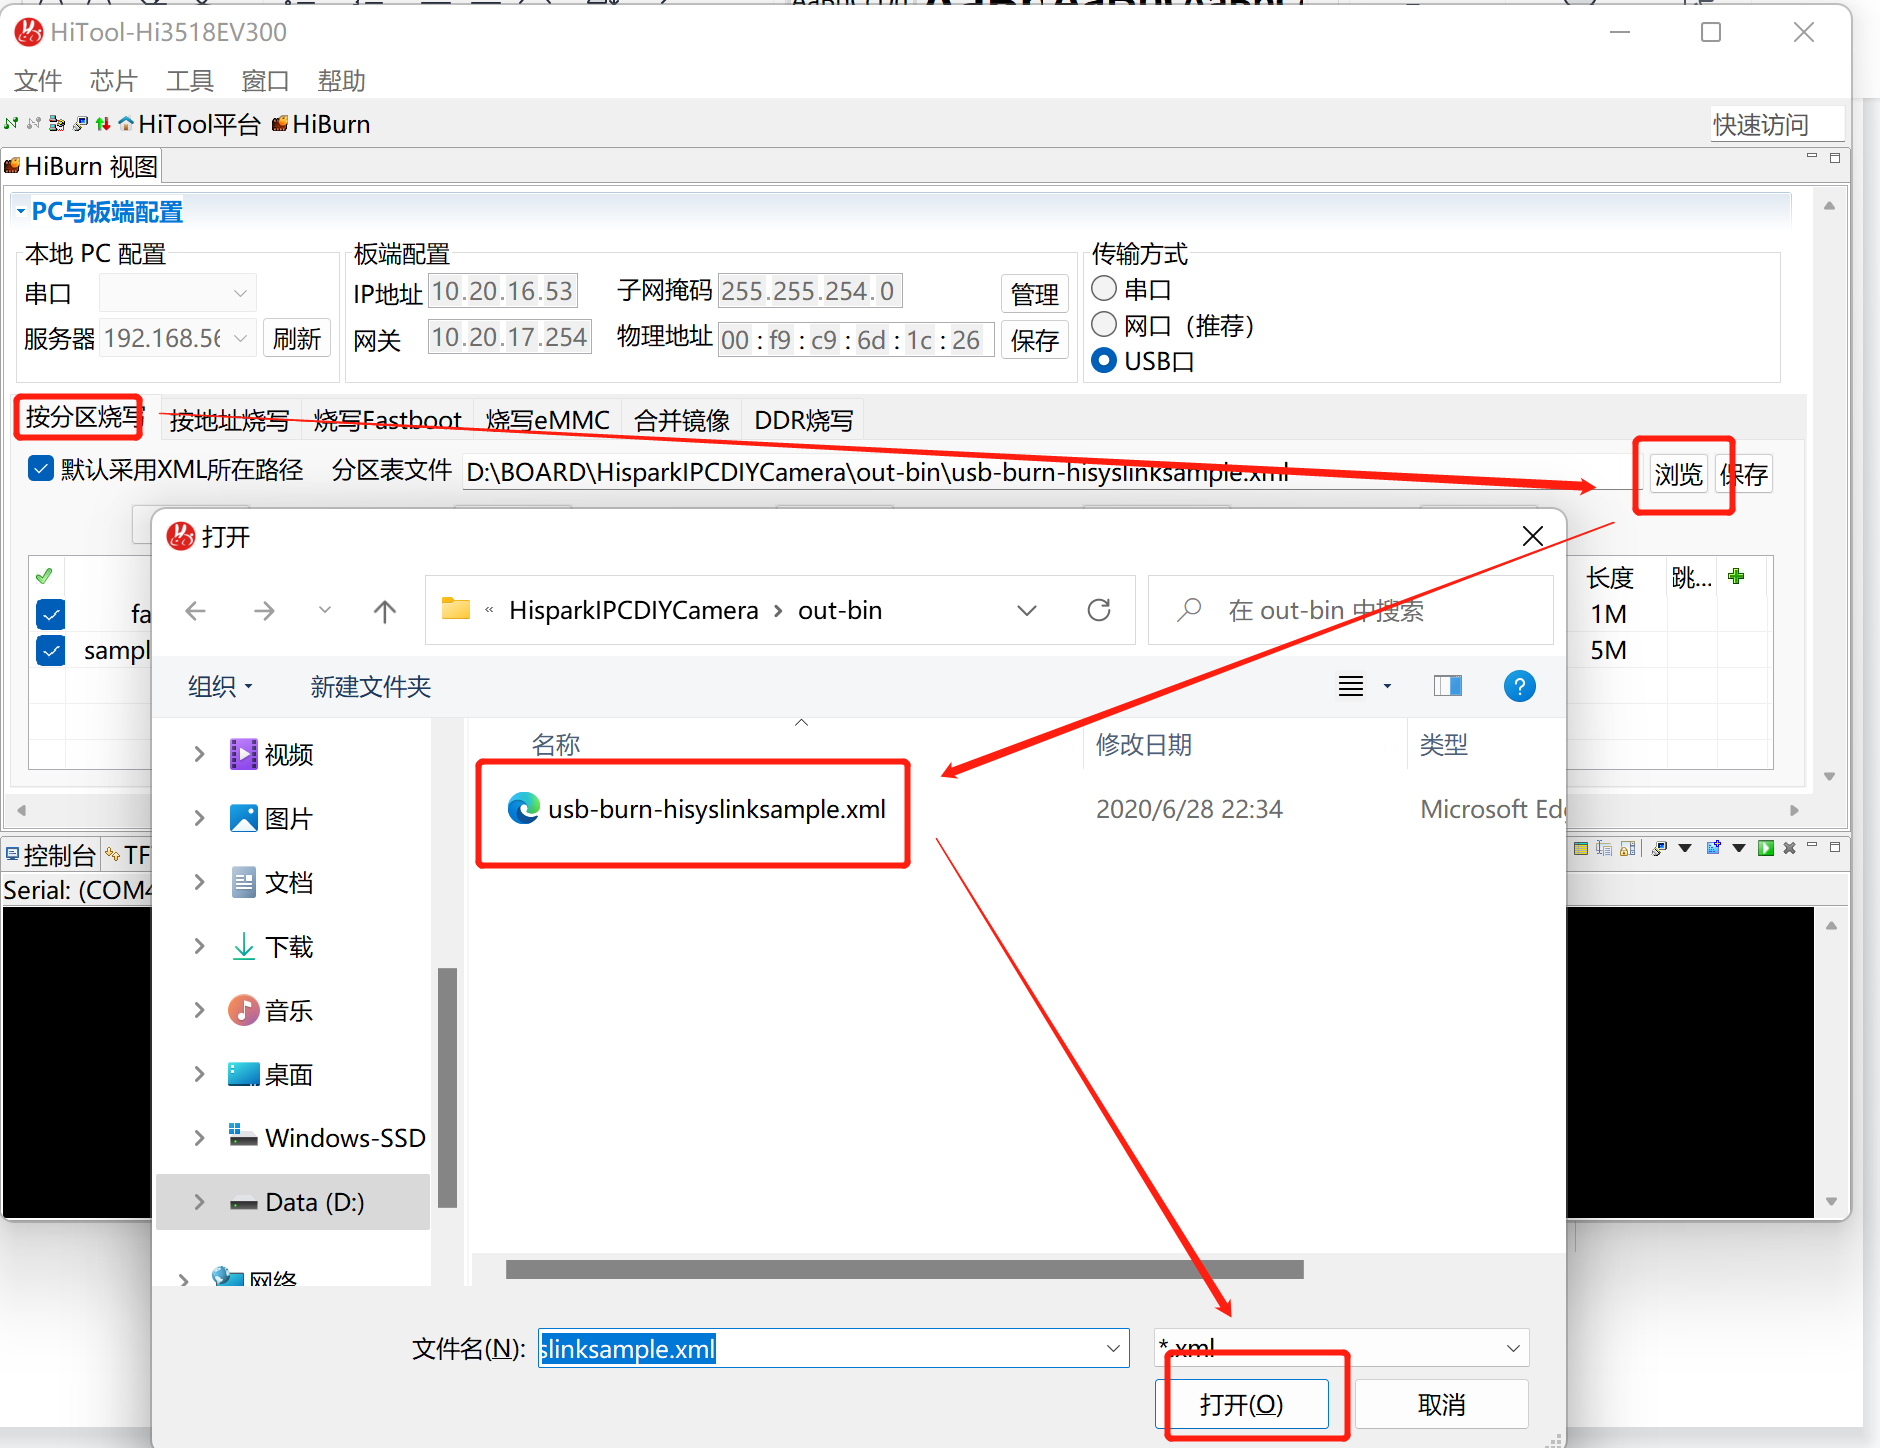Switch to the DDR烧写 tab
The image size is (1880, 1448).
(804, 420)
